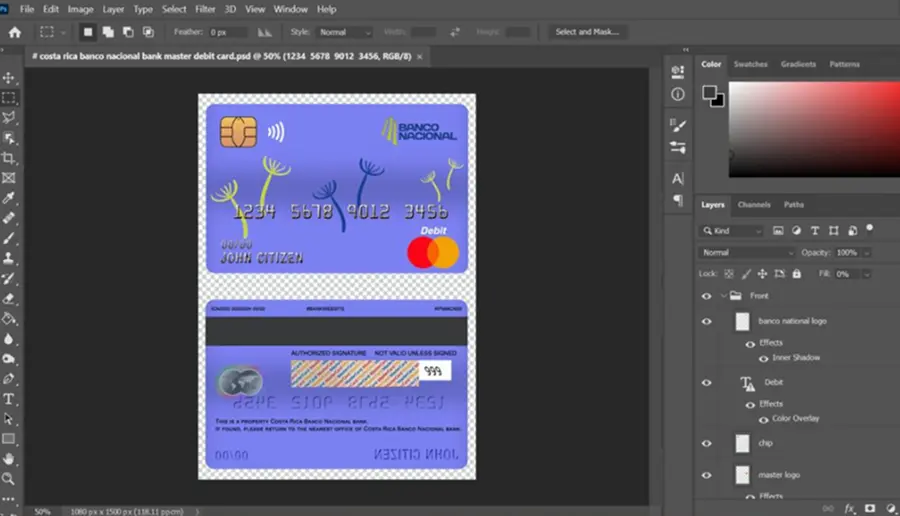
Task: Select the Lasso tool
Action: [x=9, y=118]
